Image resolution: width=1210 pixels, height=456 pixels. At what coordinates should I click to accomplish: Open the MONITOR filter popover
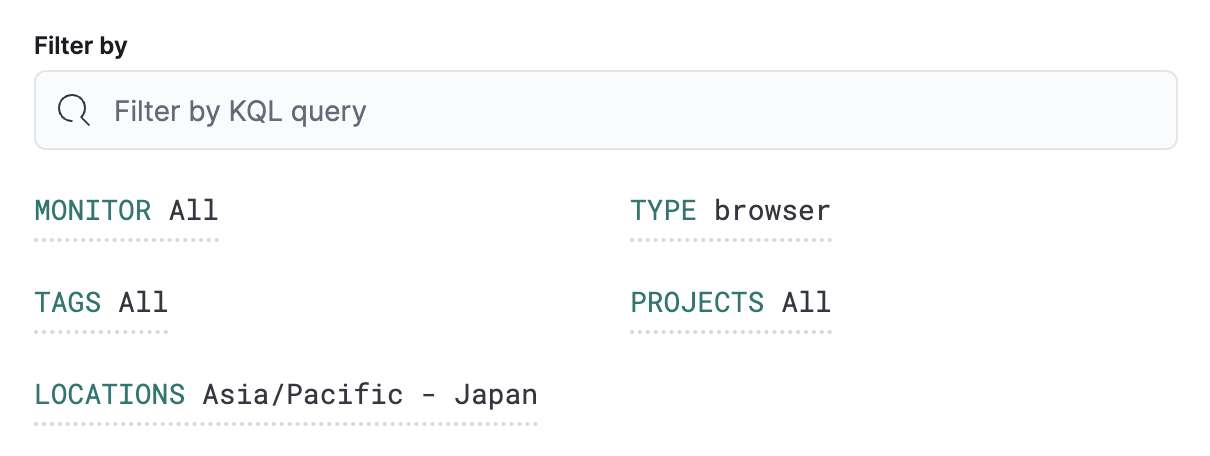[126, 212]
